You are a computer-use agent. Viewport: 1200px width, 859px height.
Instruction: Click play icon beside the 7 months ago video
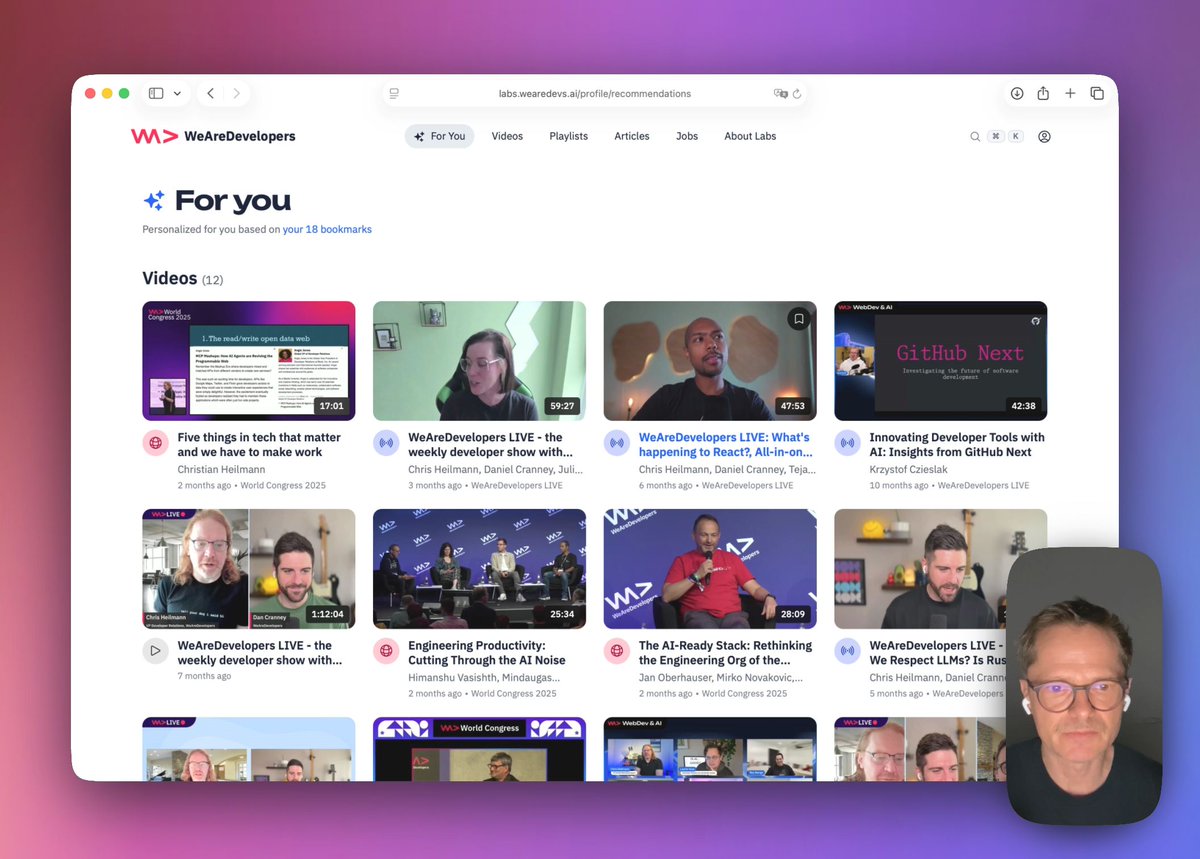click(155, 651)
